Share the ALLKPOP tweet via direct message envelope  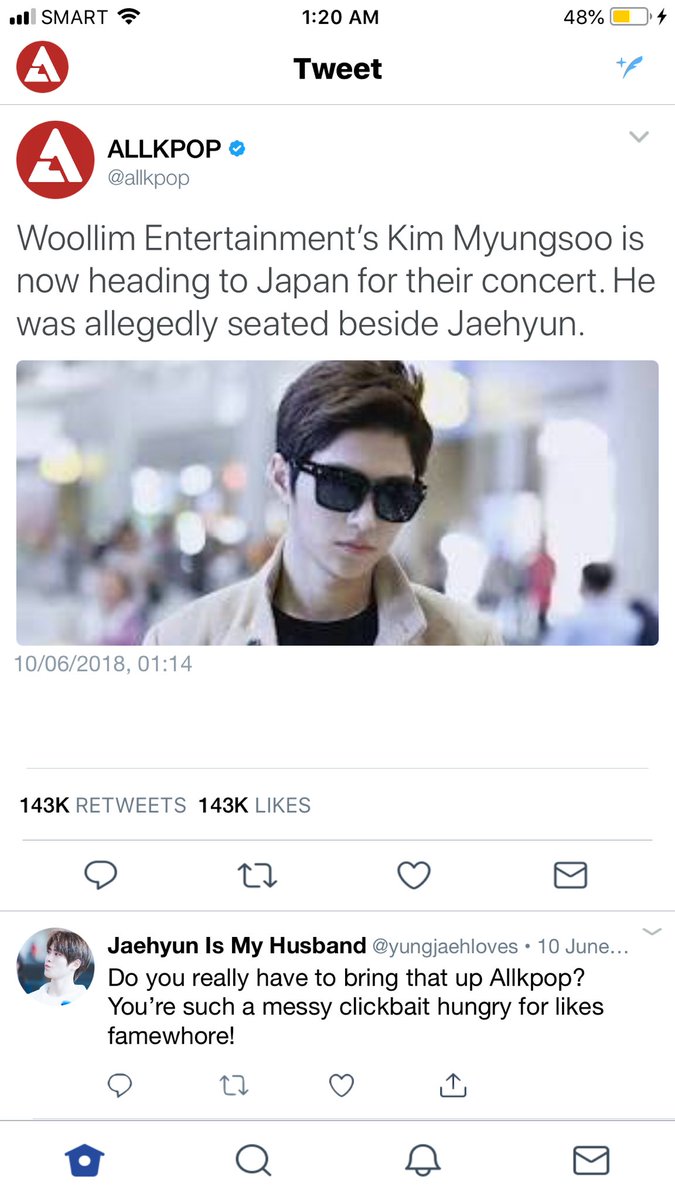click(570, 876)
